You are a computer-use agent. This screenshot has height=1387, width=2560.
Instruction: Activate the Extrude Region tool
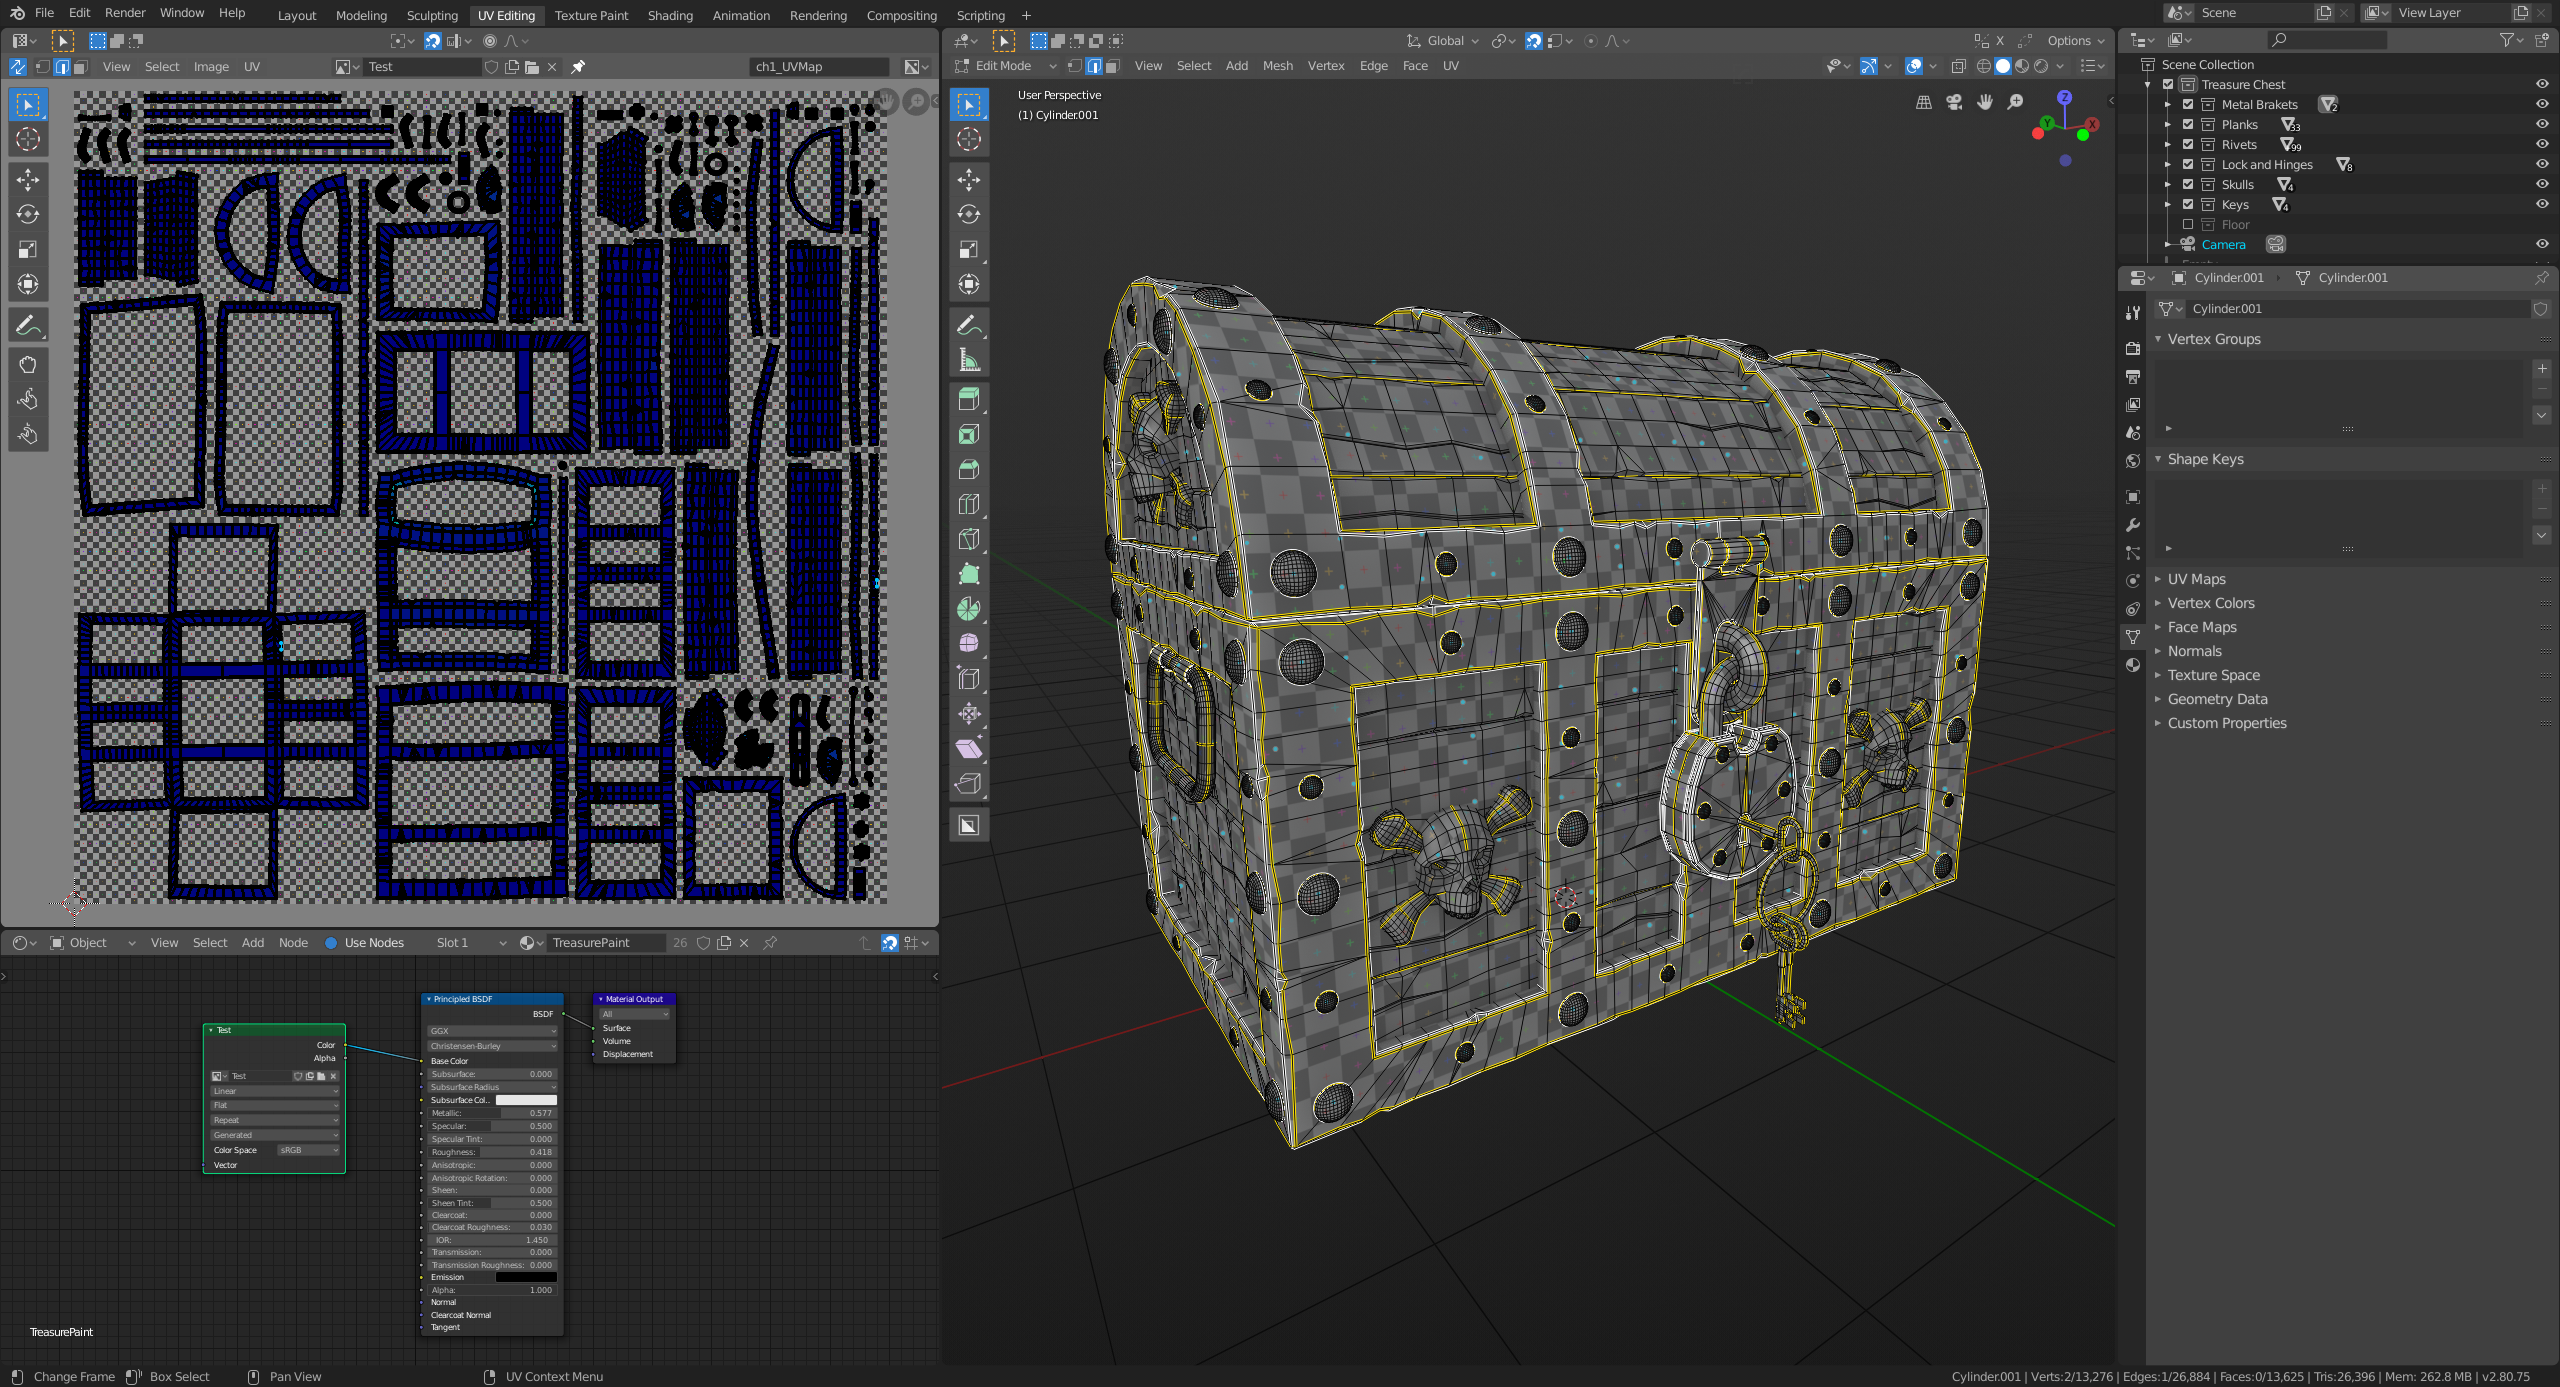(x=968, y=399)
